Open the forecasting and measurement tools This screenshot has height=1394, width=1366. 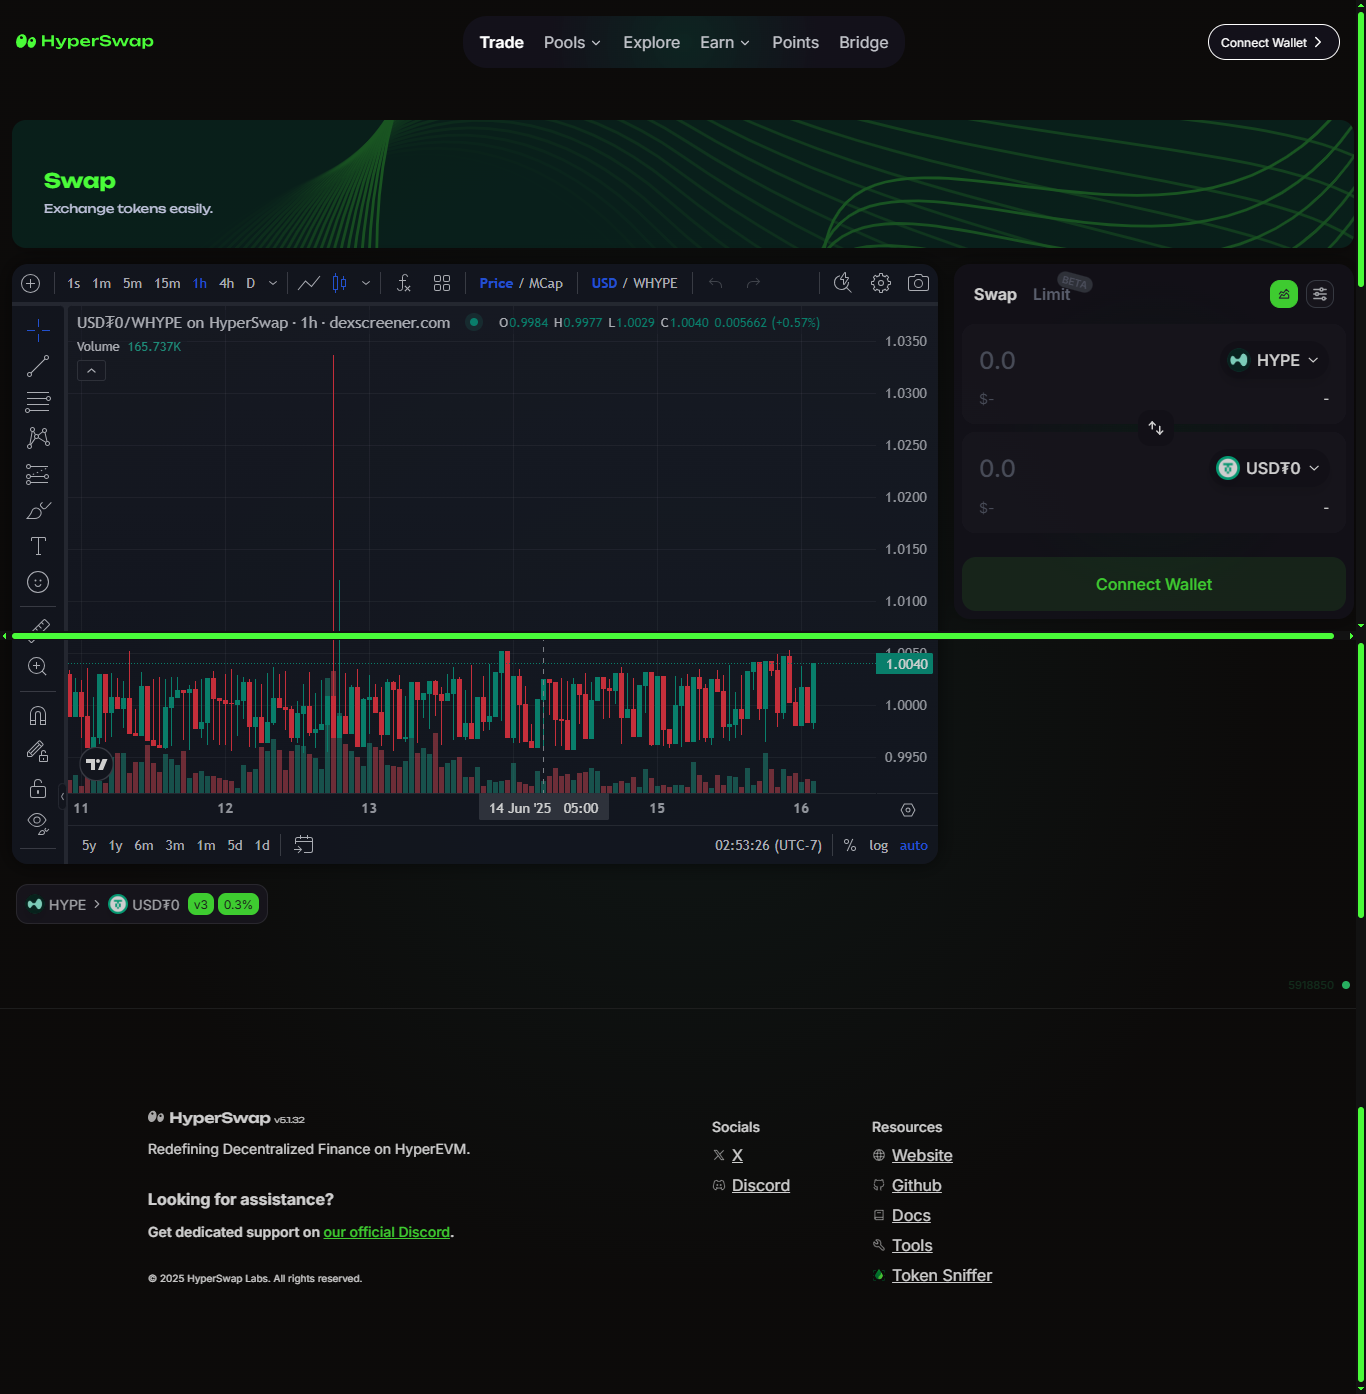pyautogui.click(x=38, y=474)
